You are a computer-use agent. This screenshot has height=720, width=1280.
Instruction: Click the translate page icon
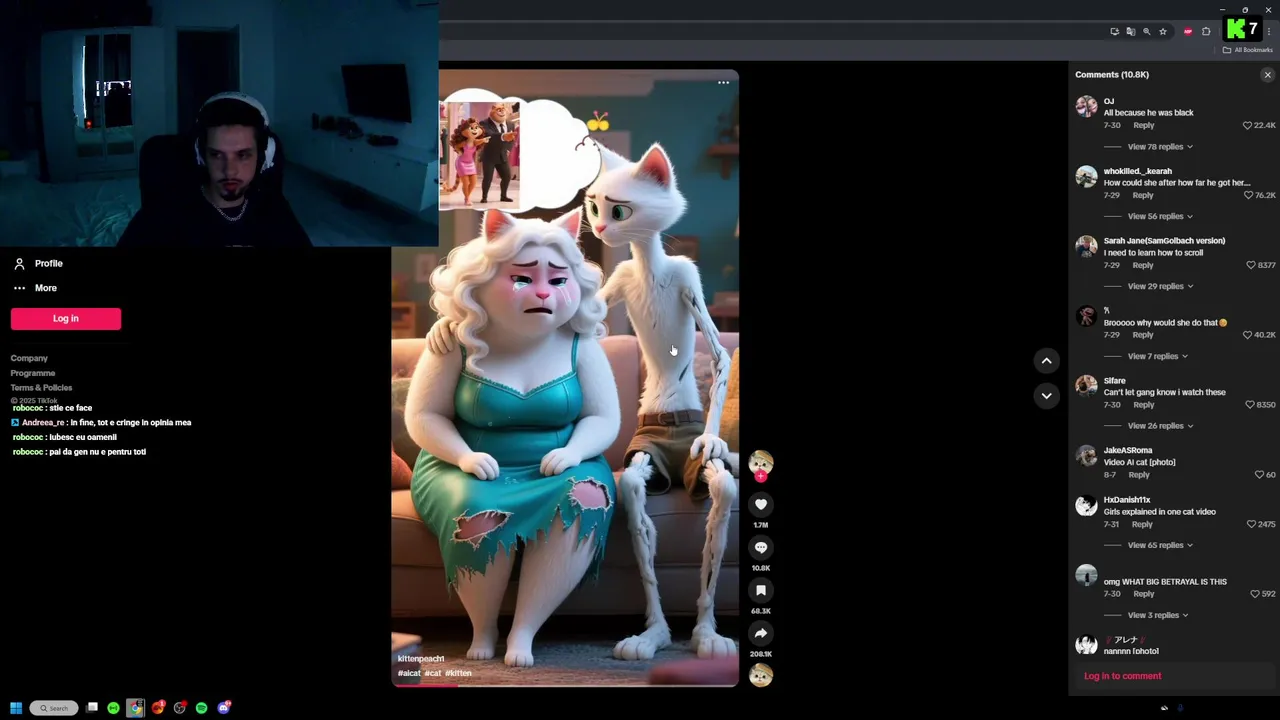1130,32
